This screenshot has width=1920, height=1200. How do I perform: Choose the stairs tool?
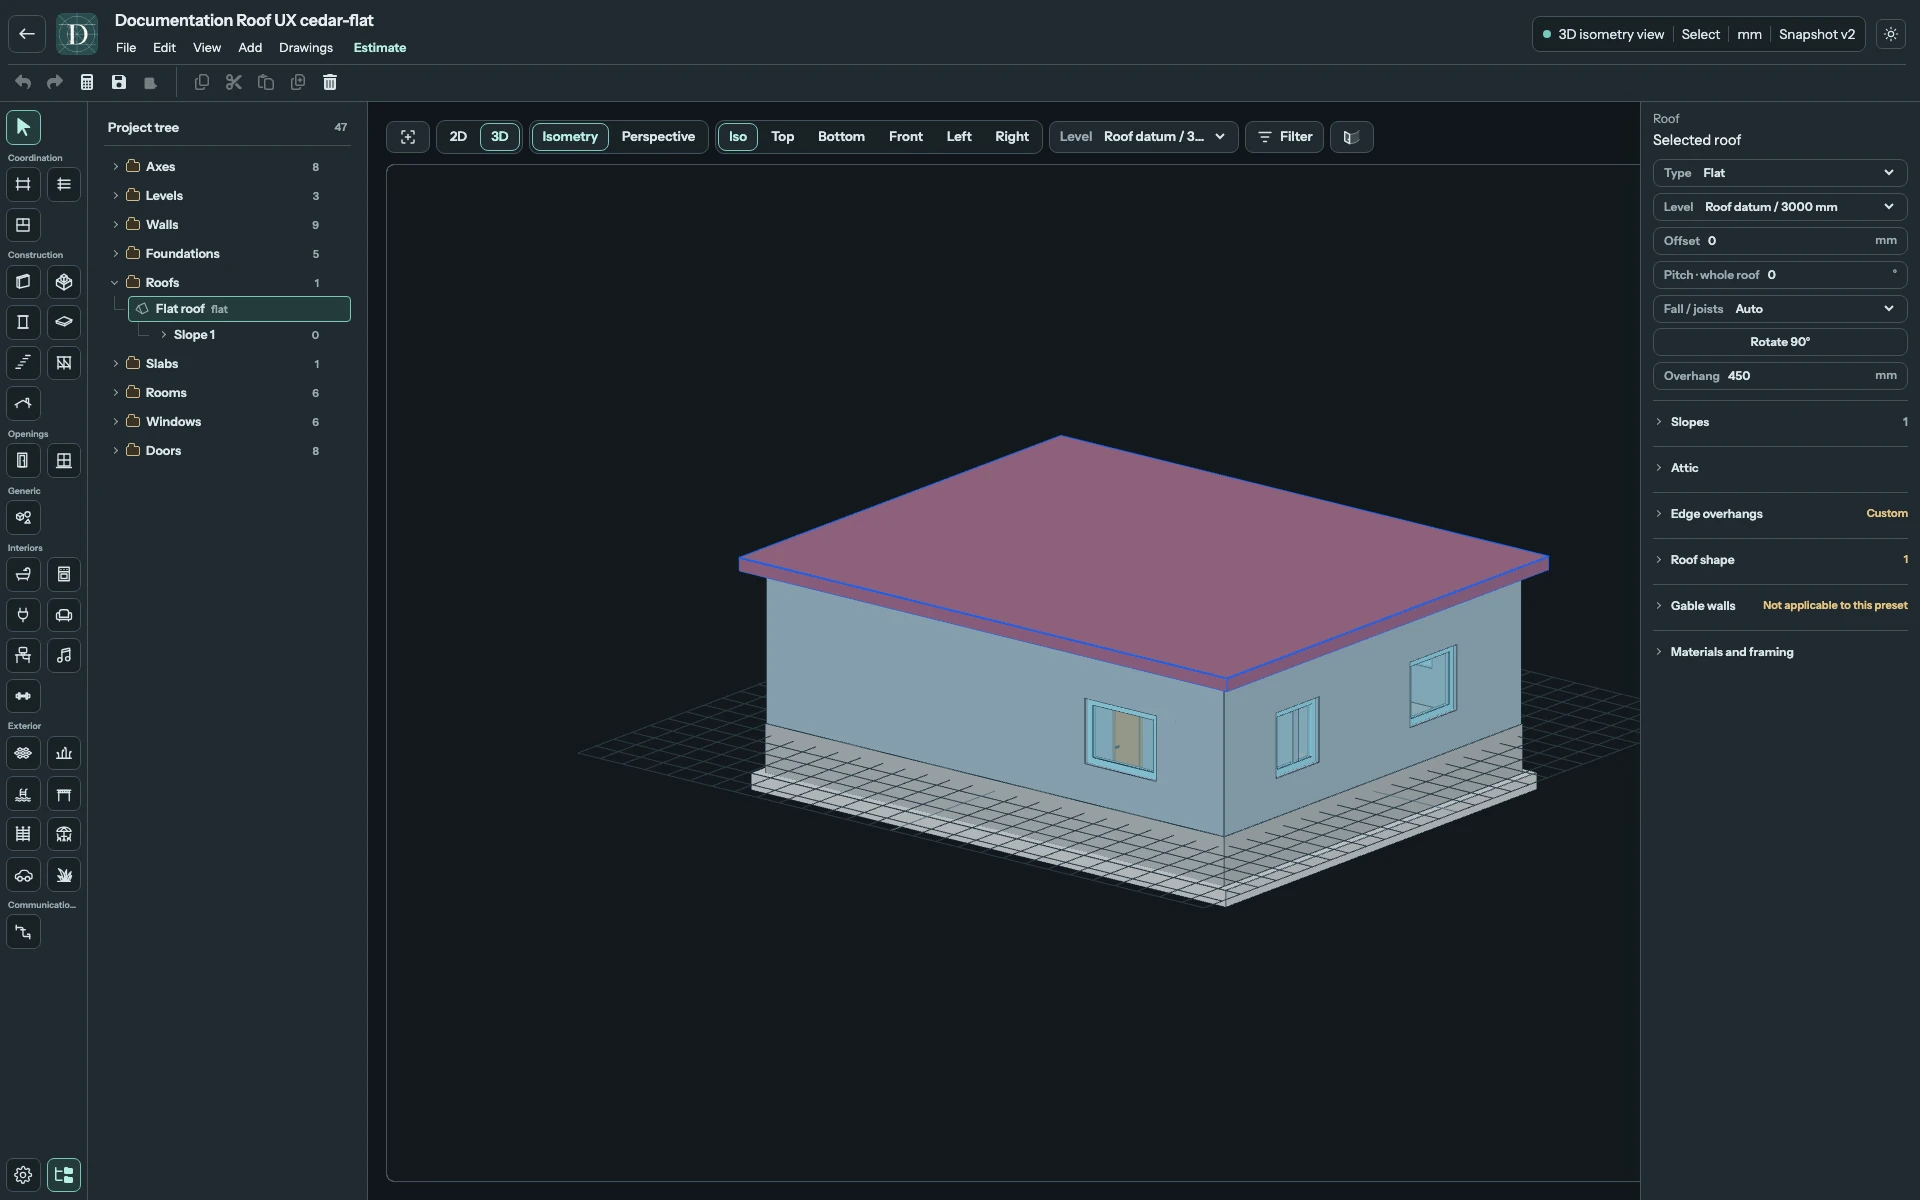[x=23, y=363]
